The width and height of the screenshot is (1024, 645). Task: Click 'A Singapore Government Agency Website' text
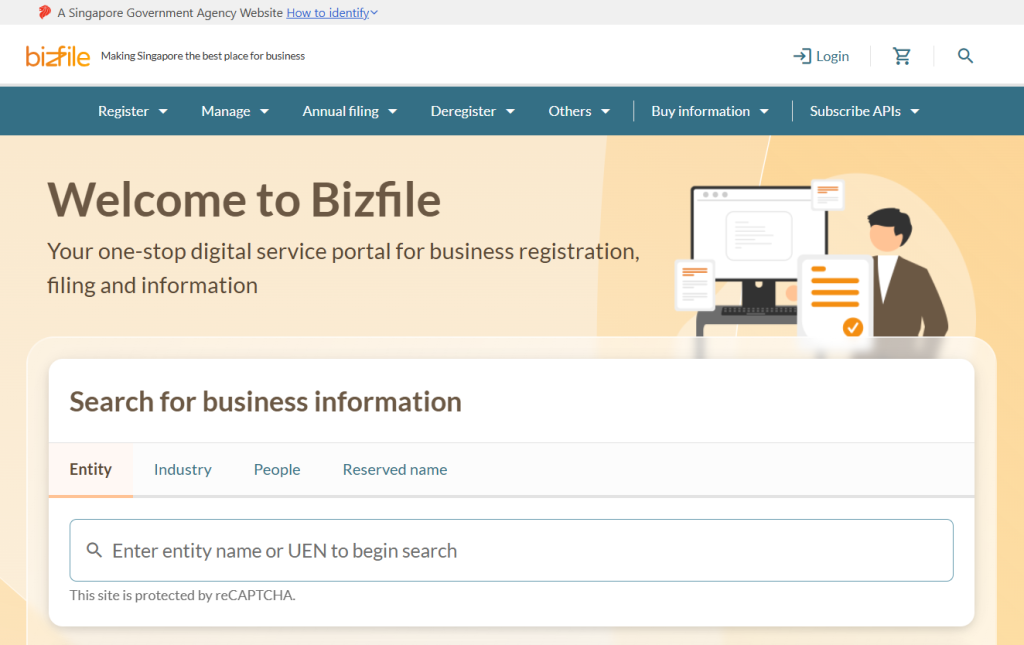tap(170, 12)
